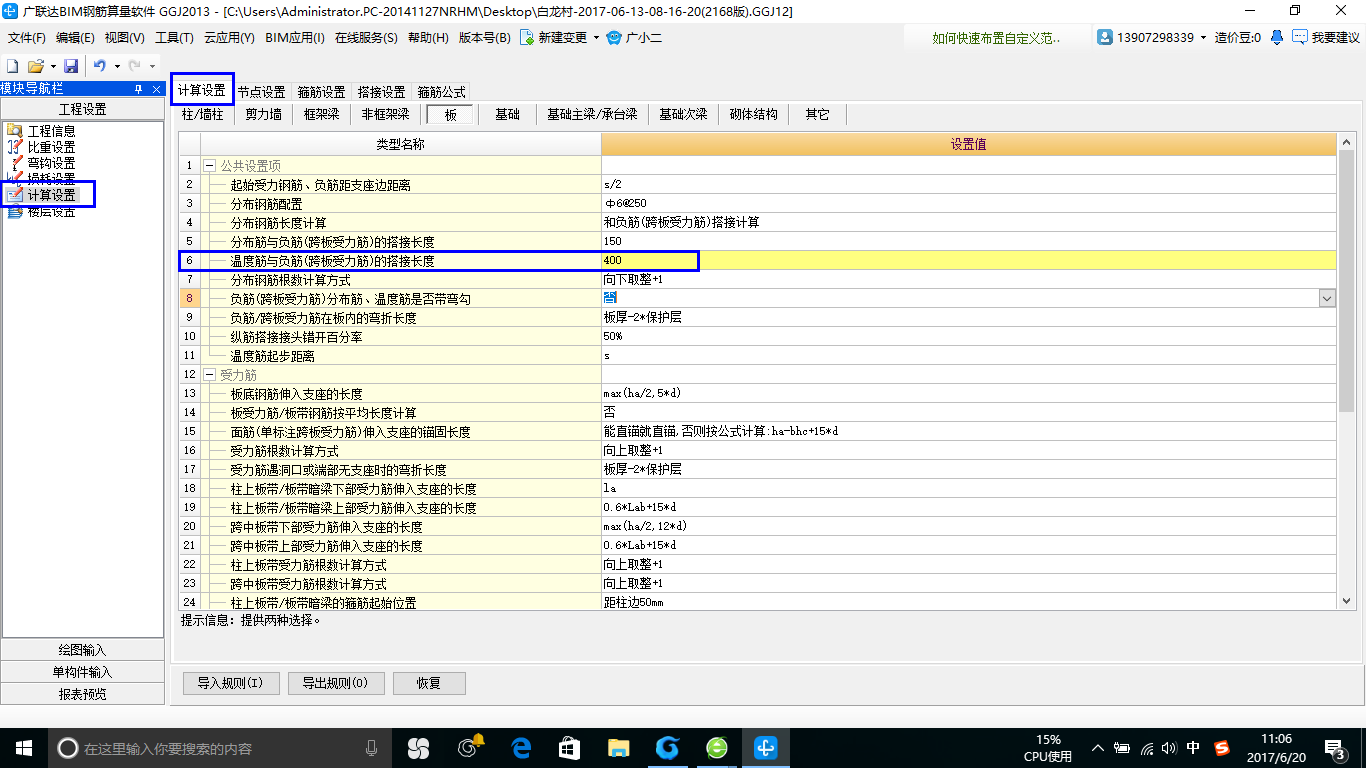Collapse the 受力筋 group
This screenshot has height=768, width=1366.
pos(209,374)
